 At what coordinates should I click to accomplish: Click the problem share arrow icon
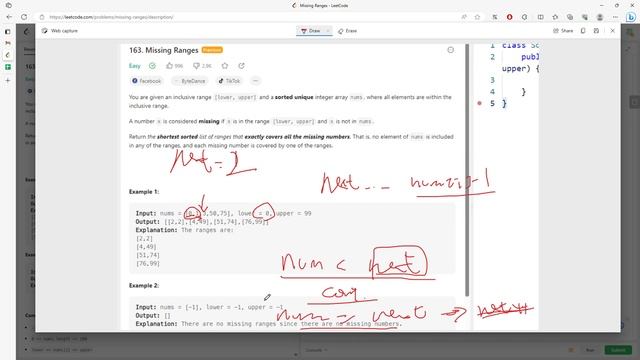coord(242,66)
